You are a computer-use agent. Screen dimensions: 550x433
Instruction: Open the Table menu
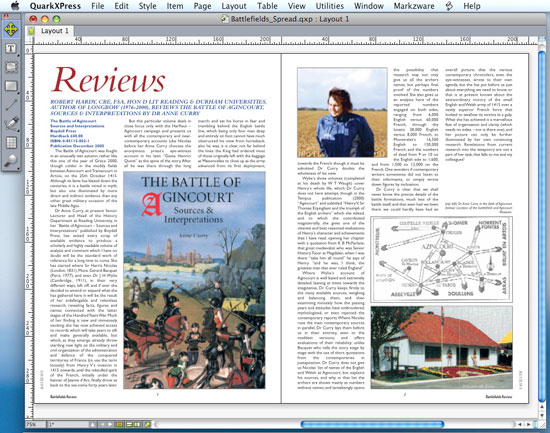(x=267, y=6)
